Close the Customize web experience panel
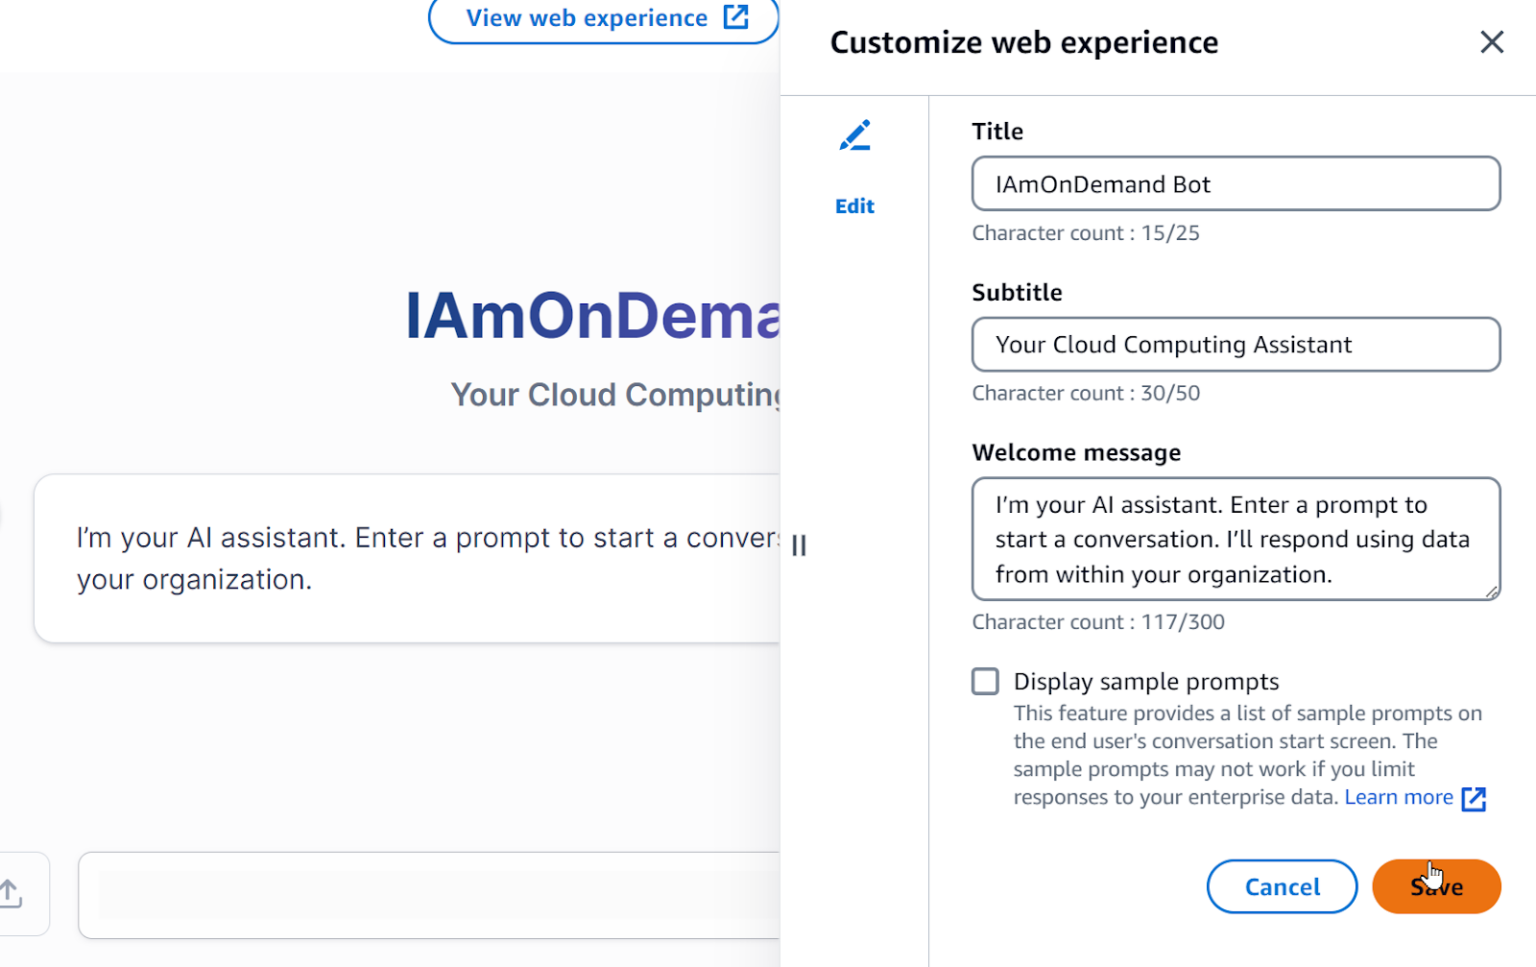This screenshot has height=967, width=1536. pos(1491,42)
